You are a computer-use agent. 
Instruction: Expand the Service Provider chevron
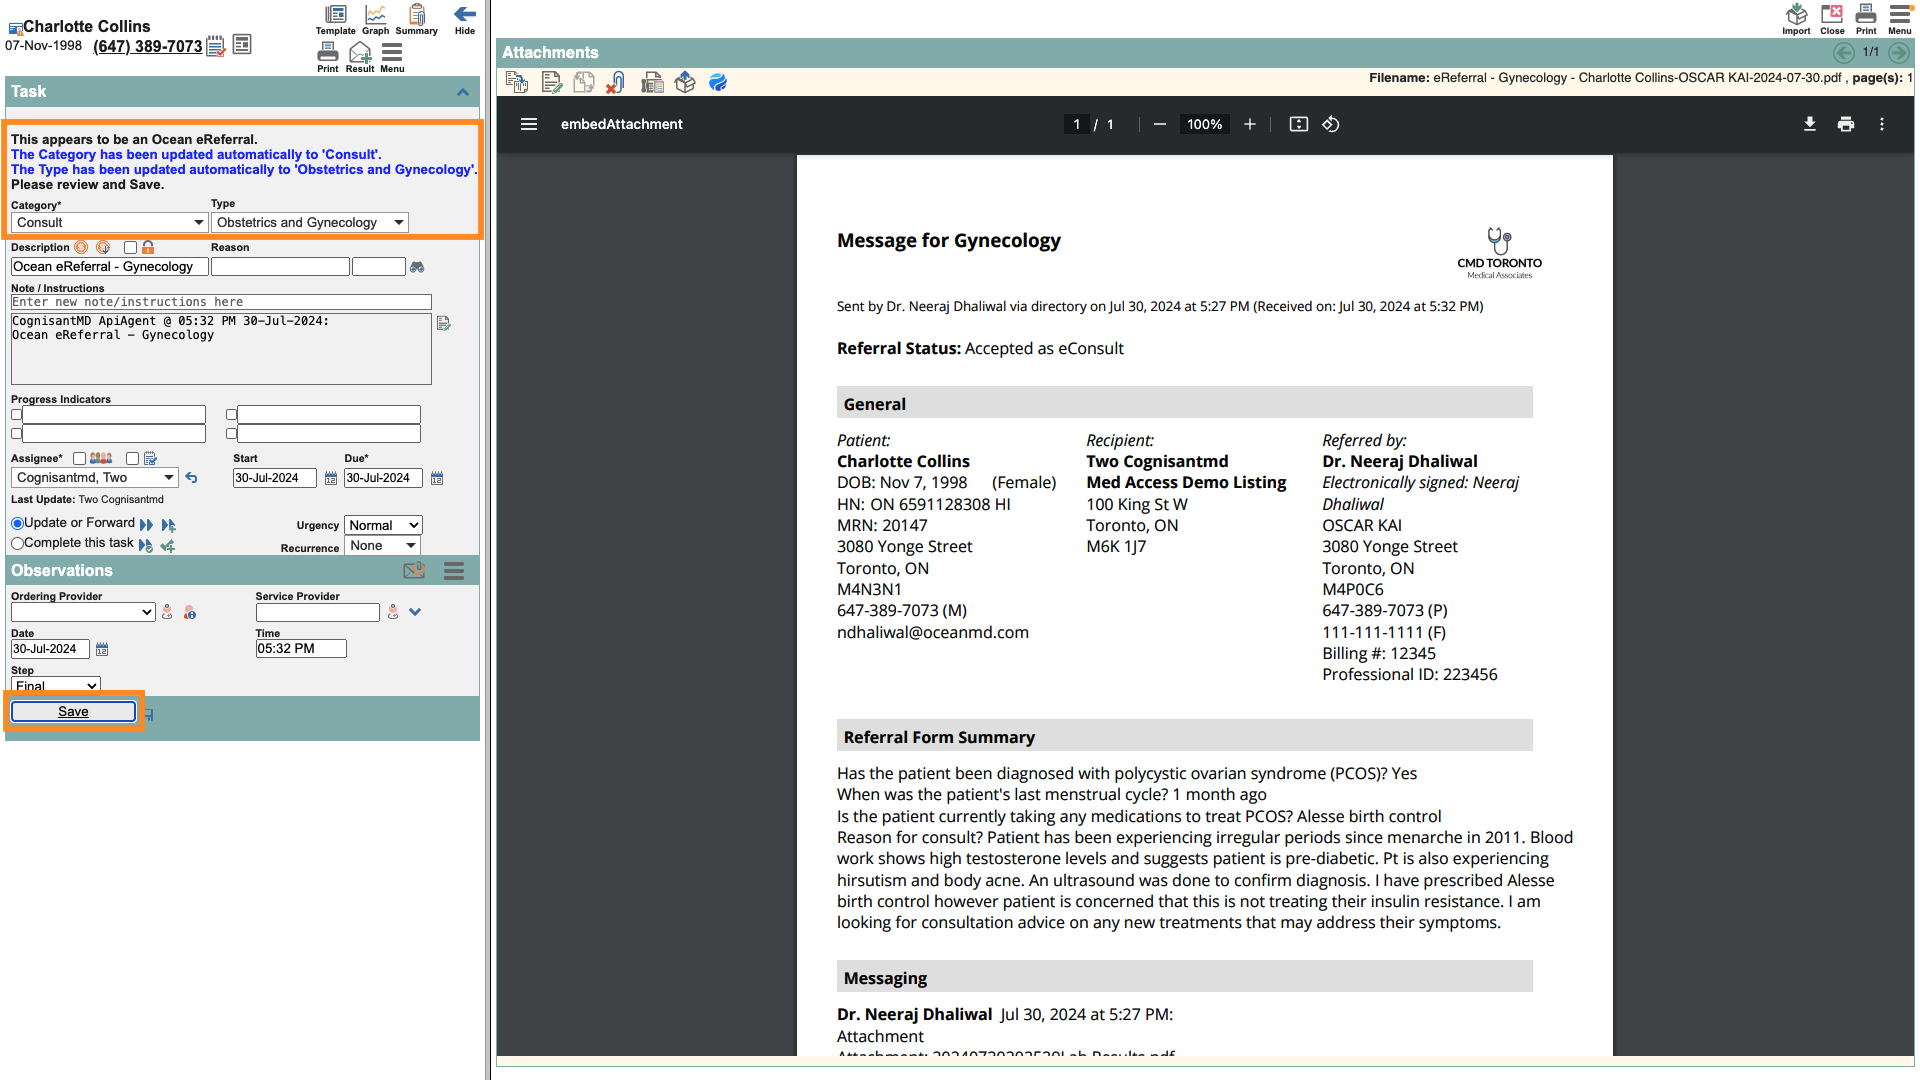(415, 612)
